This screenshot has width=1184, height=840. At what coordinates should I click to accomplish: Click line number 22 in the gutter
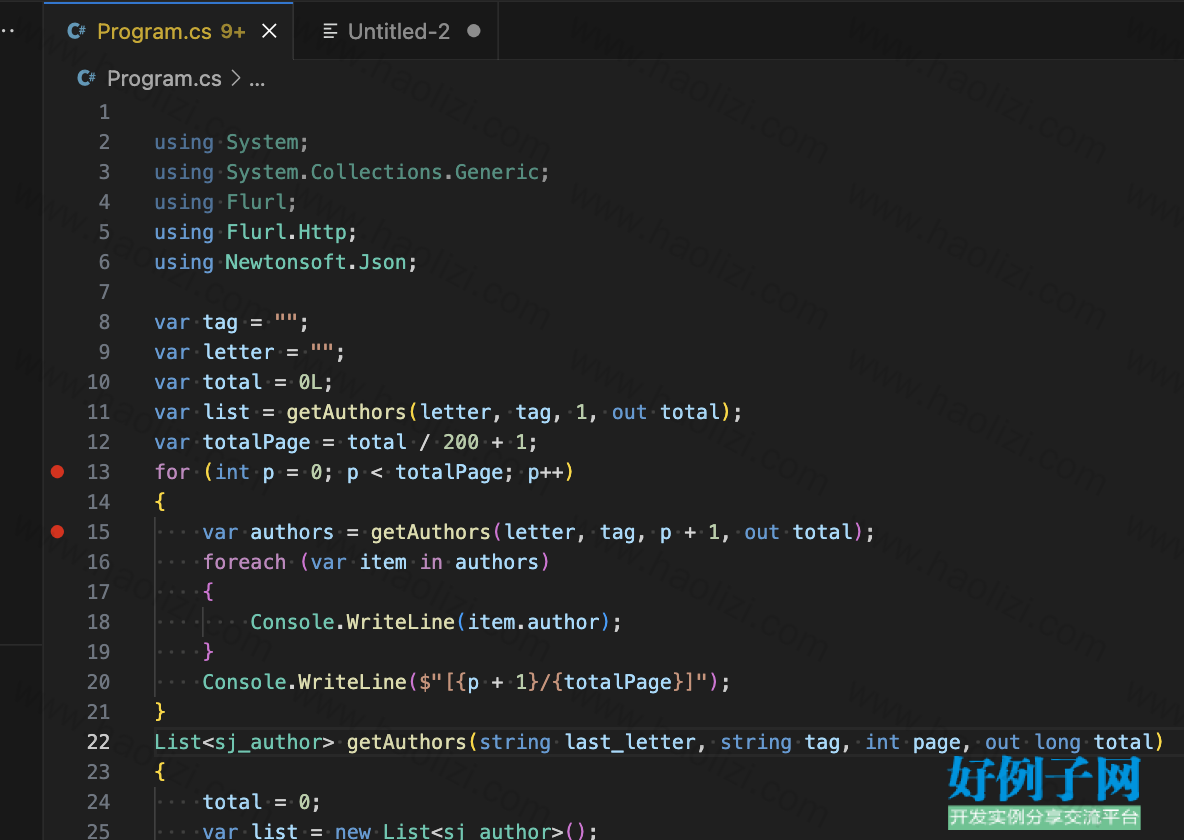98,742
